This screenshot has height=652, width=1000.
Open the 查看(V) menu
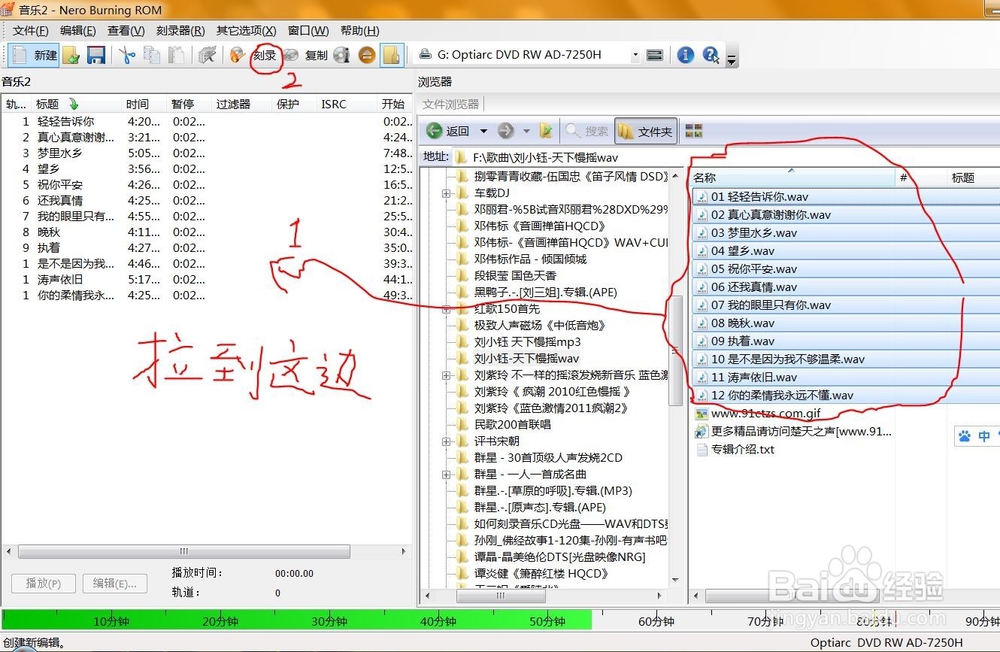[x=126, y=31]
